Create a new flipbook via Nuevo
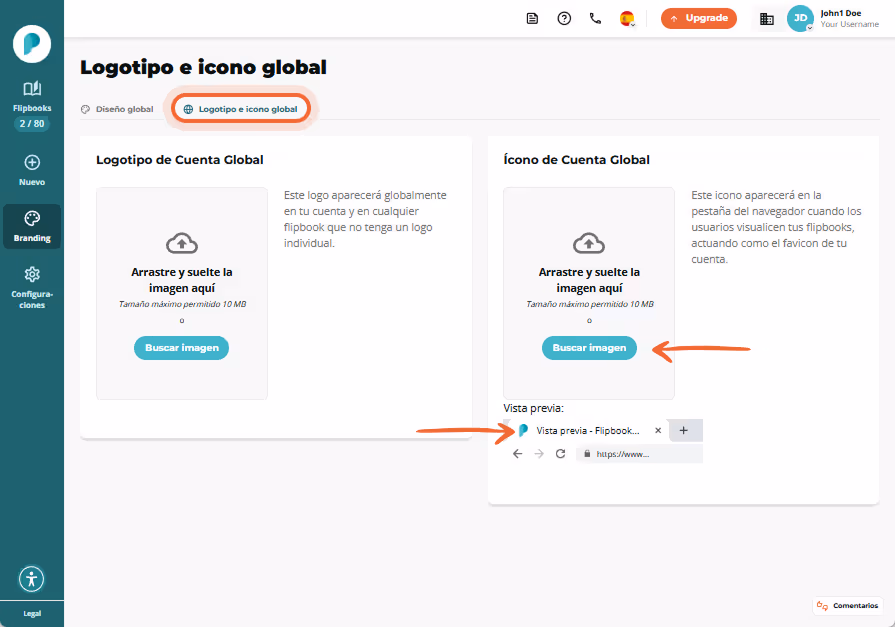Image resolution: width=895 pixels, height=627 pixels. tap(32, 170)
